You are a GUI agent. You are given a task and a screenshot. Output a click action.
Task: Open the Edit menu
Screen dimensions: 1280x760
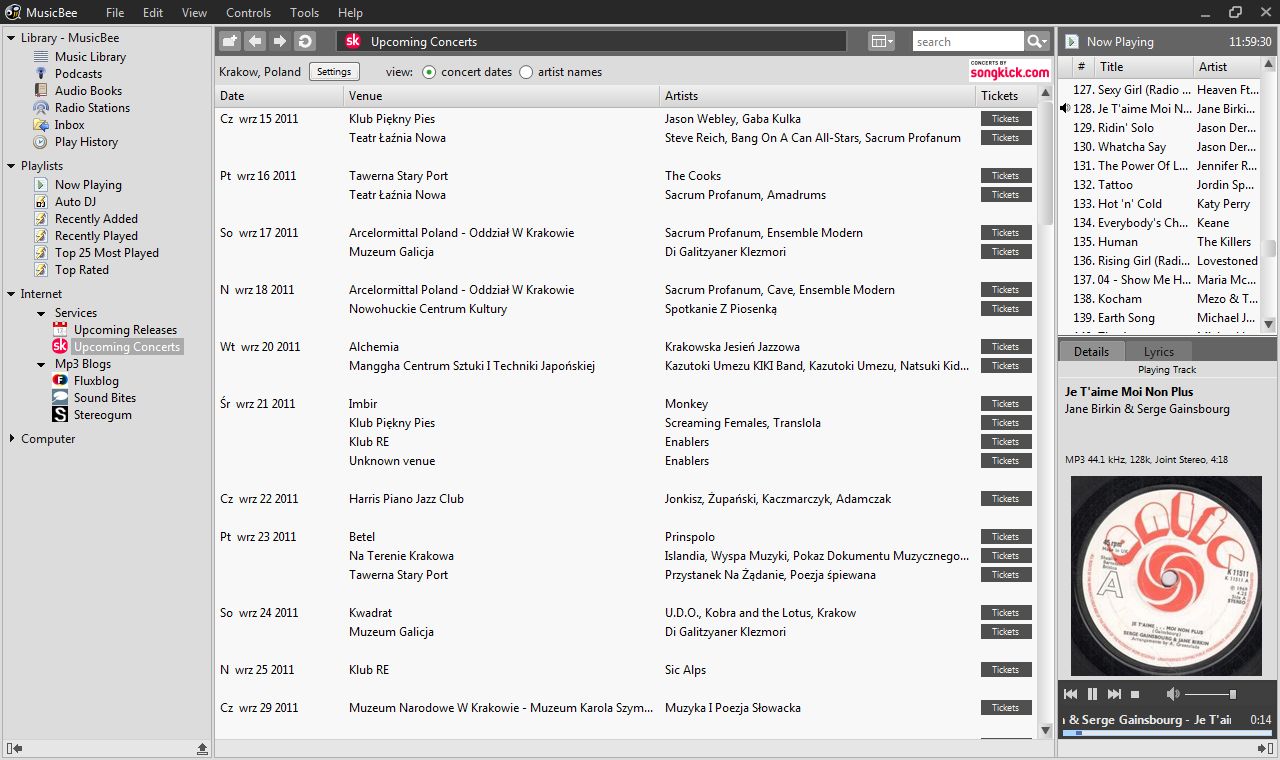click(x=153, y=13)
